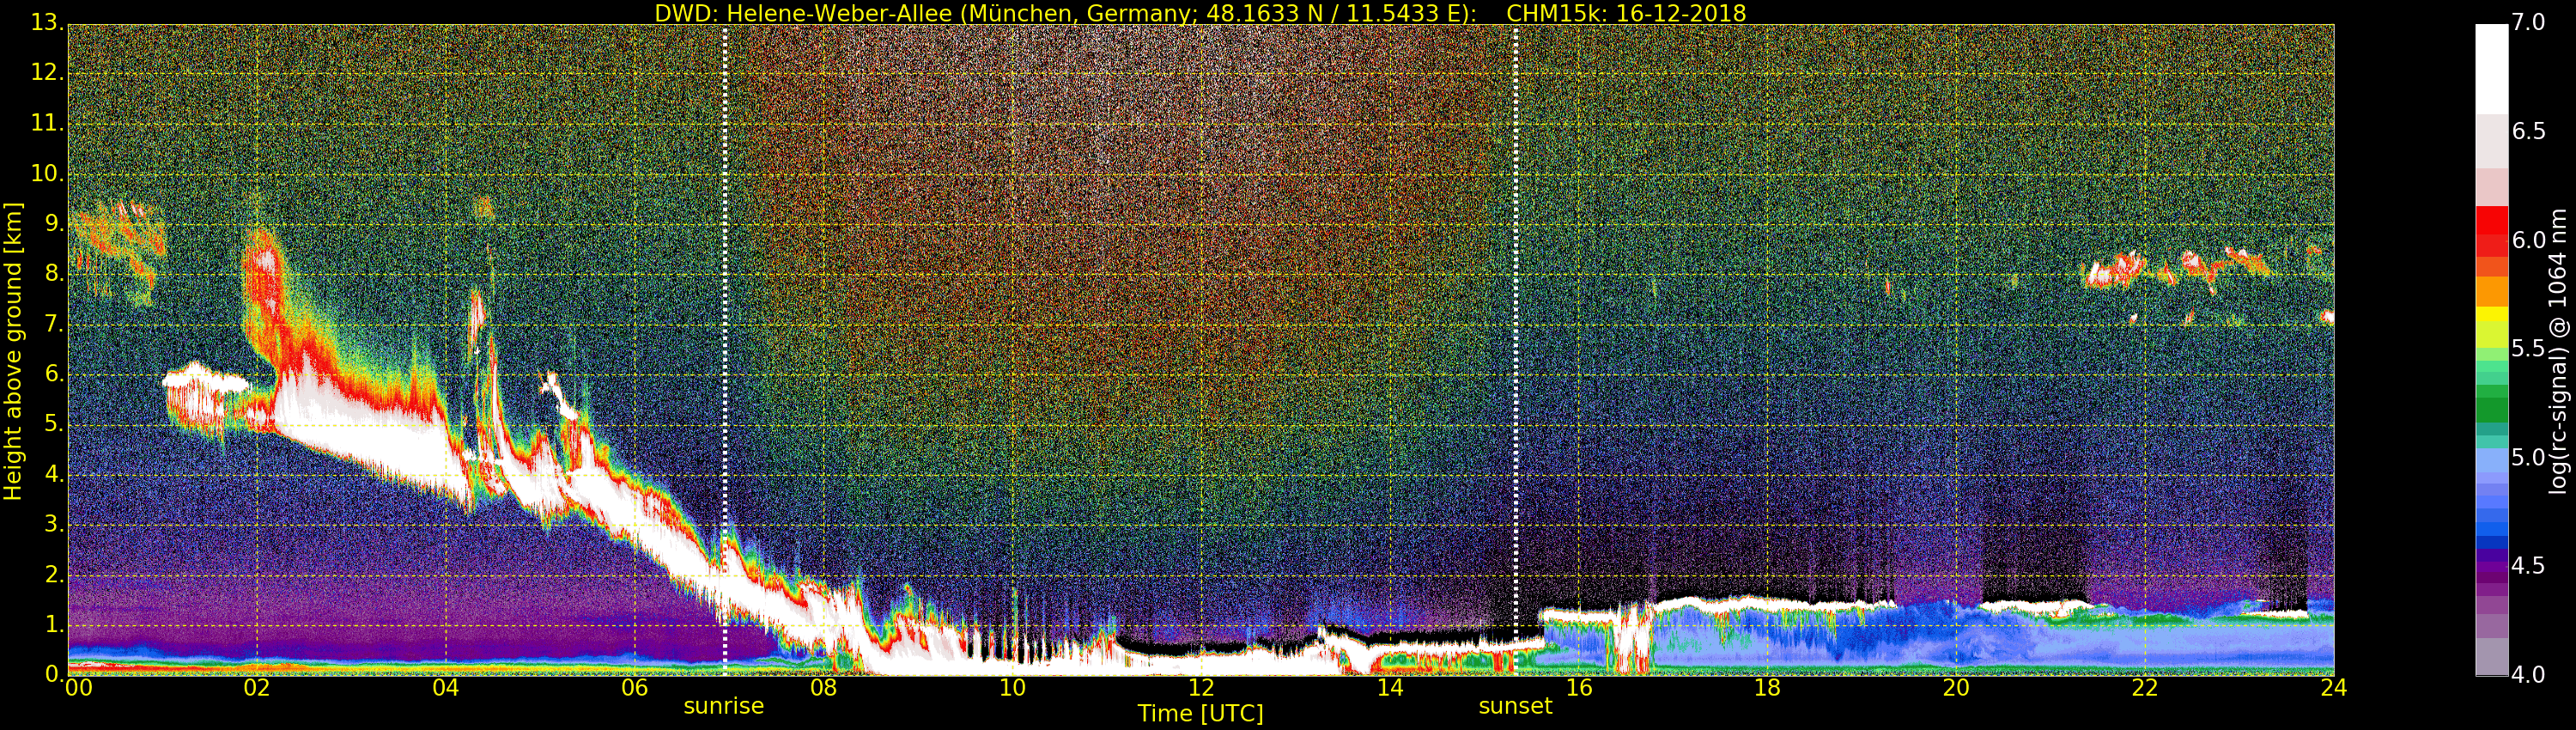Viewport: 2576px width, 730px height.
Task: Click the 'log(rc-signal) @ 1064 nm' colorbar label
Action: (x=2557, y=351)
